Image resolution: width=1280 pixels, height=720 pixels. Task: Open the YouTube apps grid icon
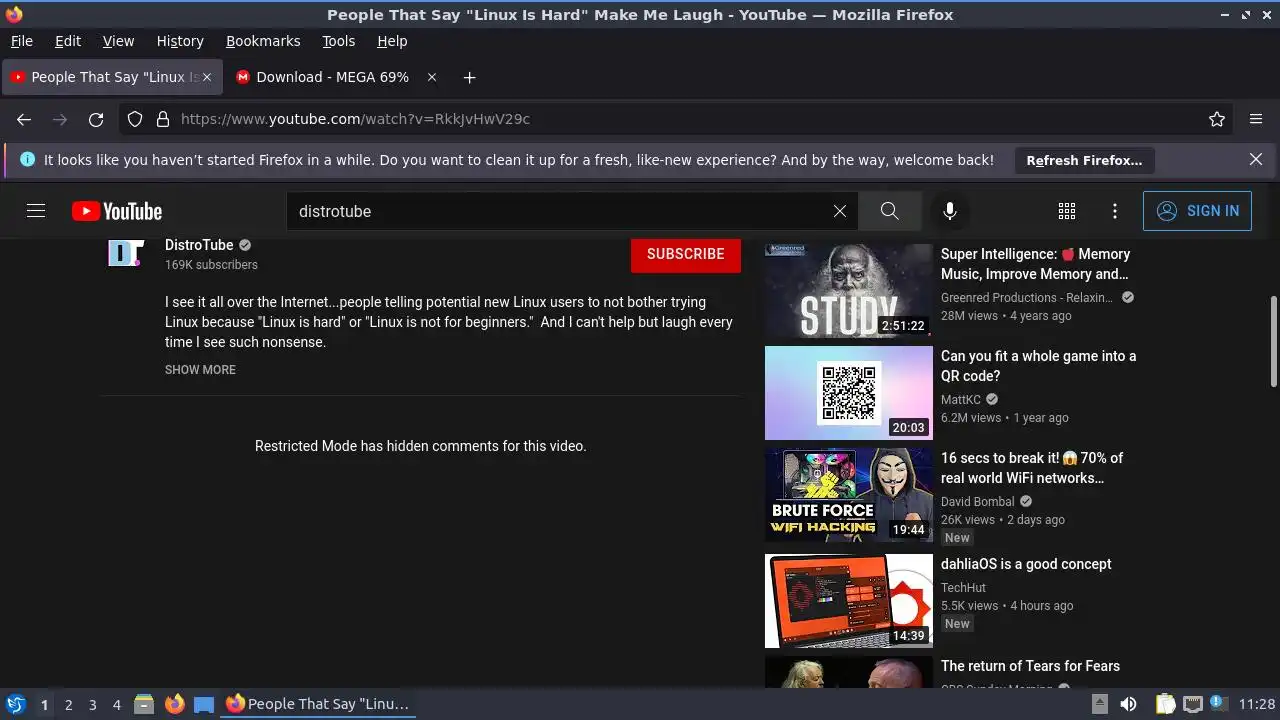(1067, 211)
